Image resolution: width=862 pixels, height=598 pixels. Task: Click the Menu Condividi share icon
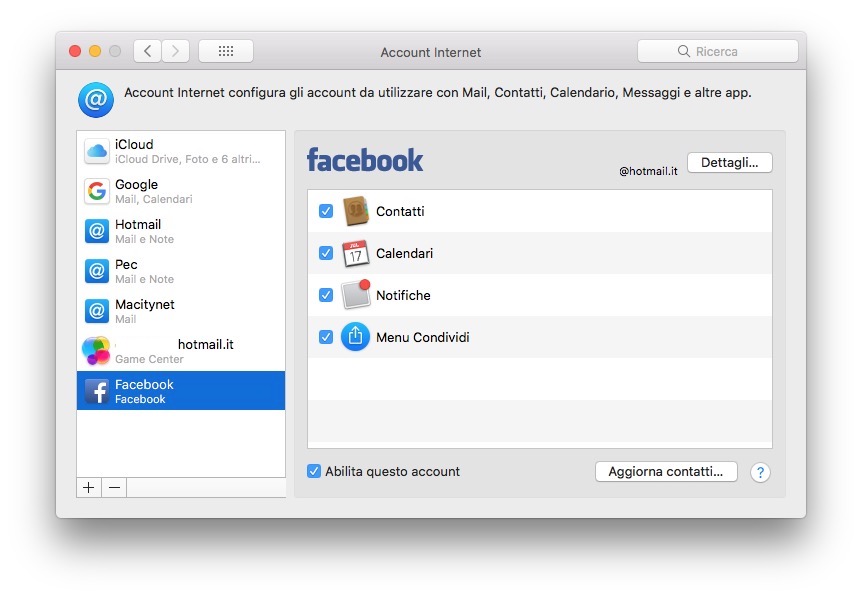tap(355, 337)
